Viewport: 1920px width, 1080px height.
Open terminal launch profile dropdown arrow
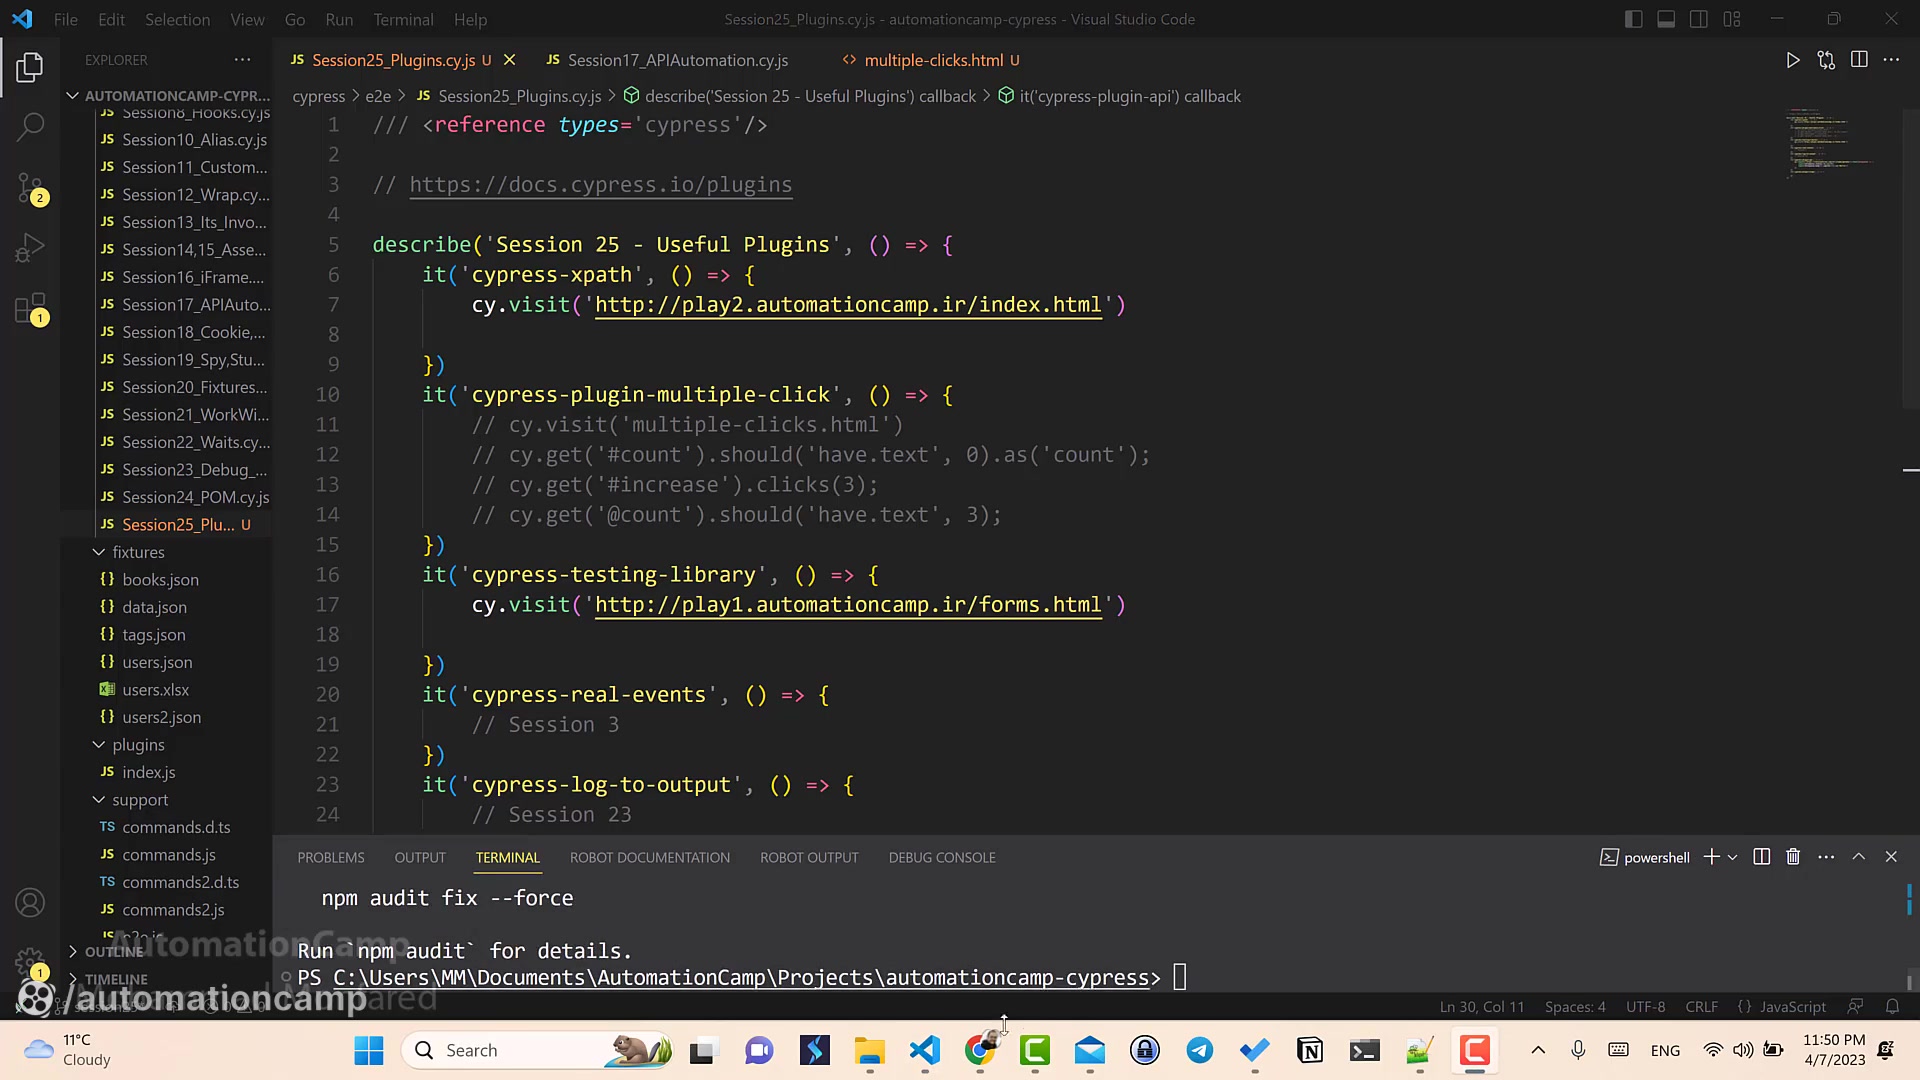click(1732, 857)
